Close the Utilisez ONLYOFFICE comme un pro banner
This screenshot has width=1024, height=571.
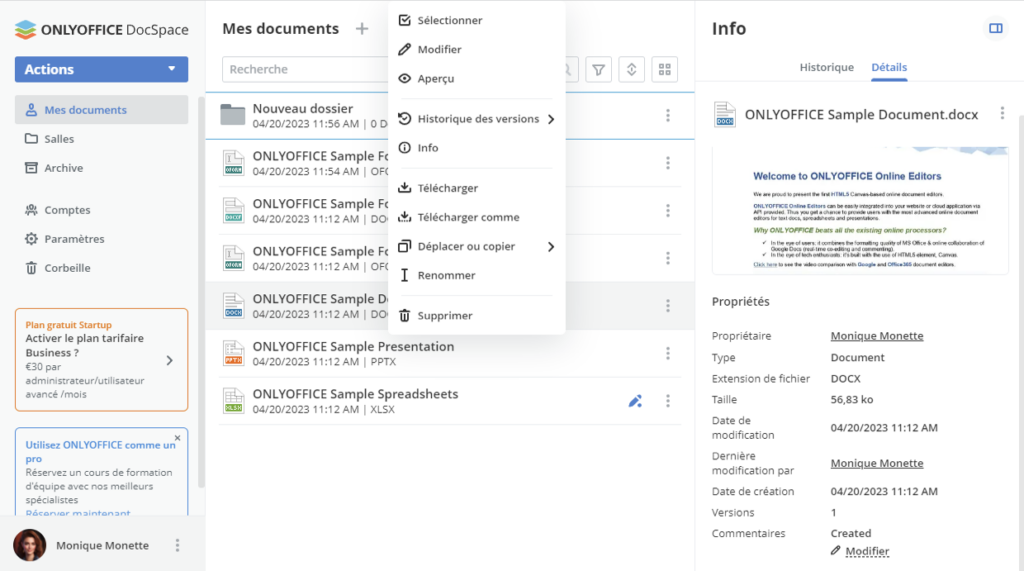(x=178, y=438)
